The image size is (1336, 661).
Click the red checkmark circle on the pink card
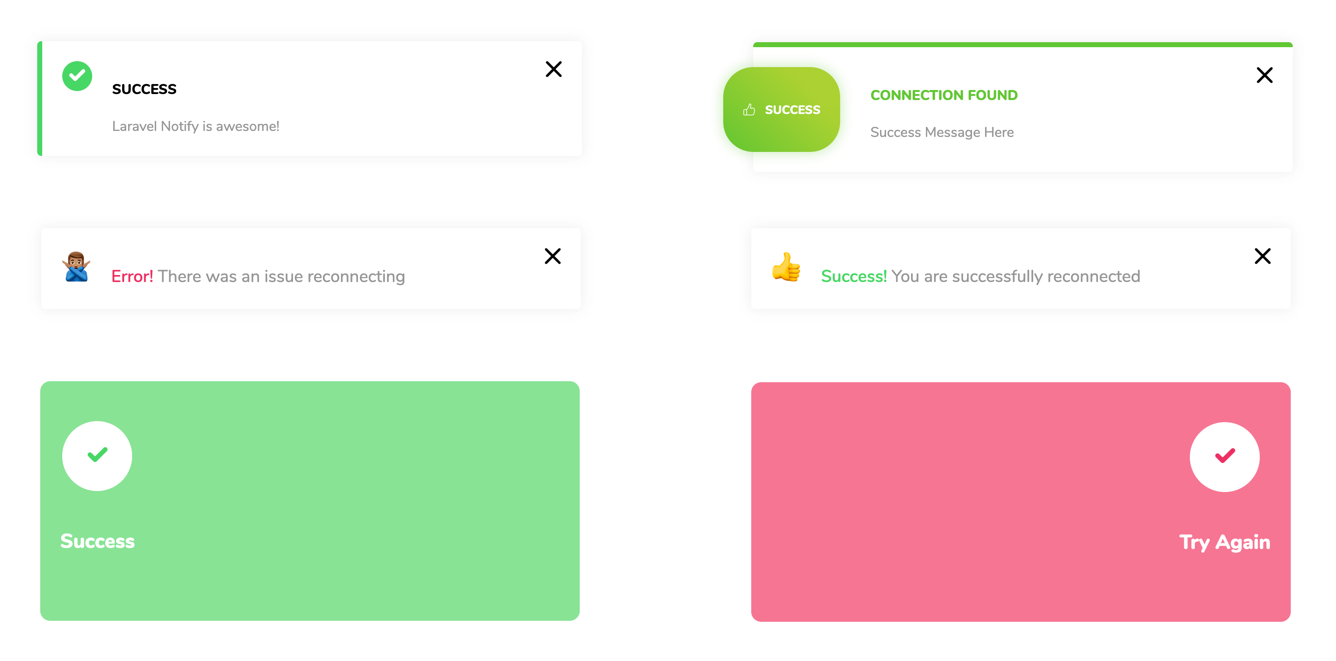coord(1224,457)
